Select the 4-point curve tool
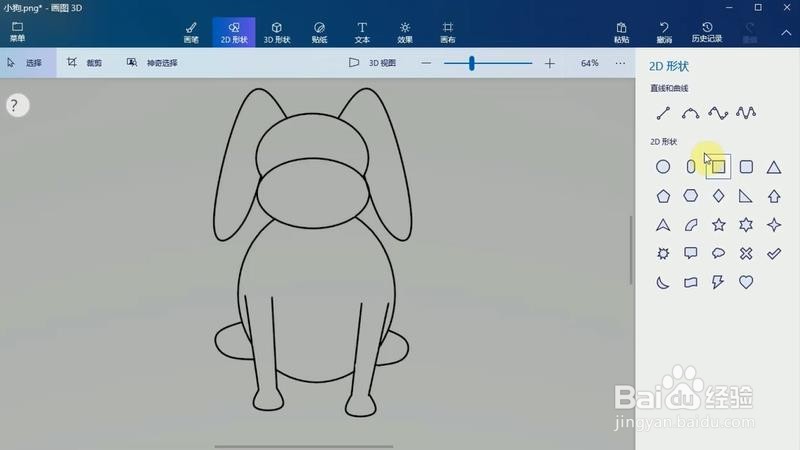Viewport: 800px width, 450px height. click(746, 113)
